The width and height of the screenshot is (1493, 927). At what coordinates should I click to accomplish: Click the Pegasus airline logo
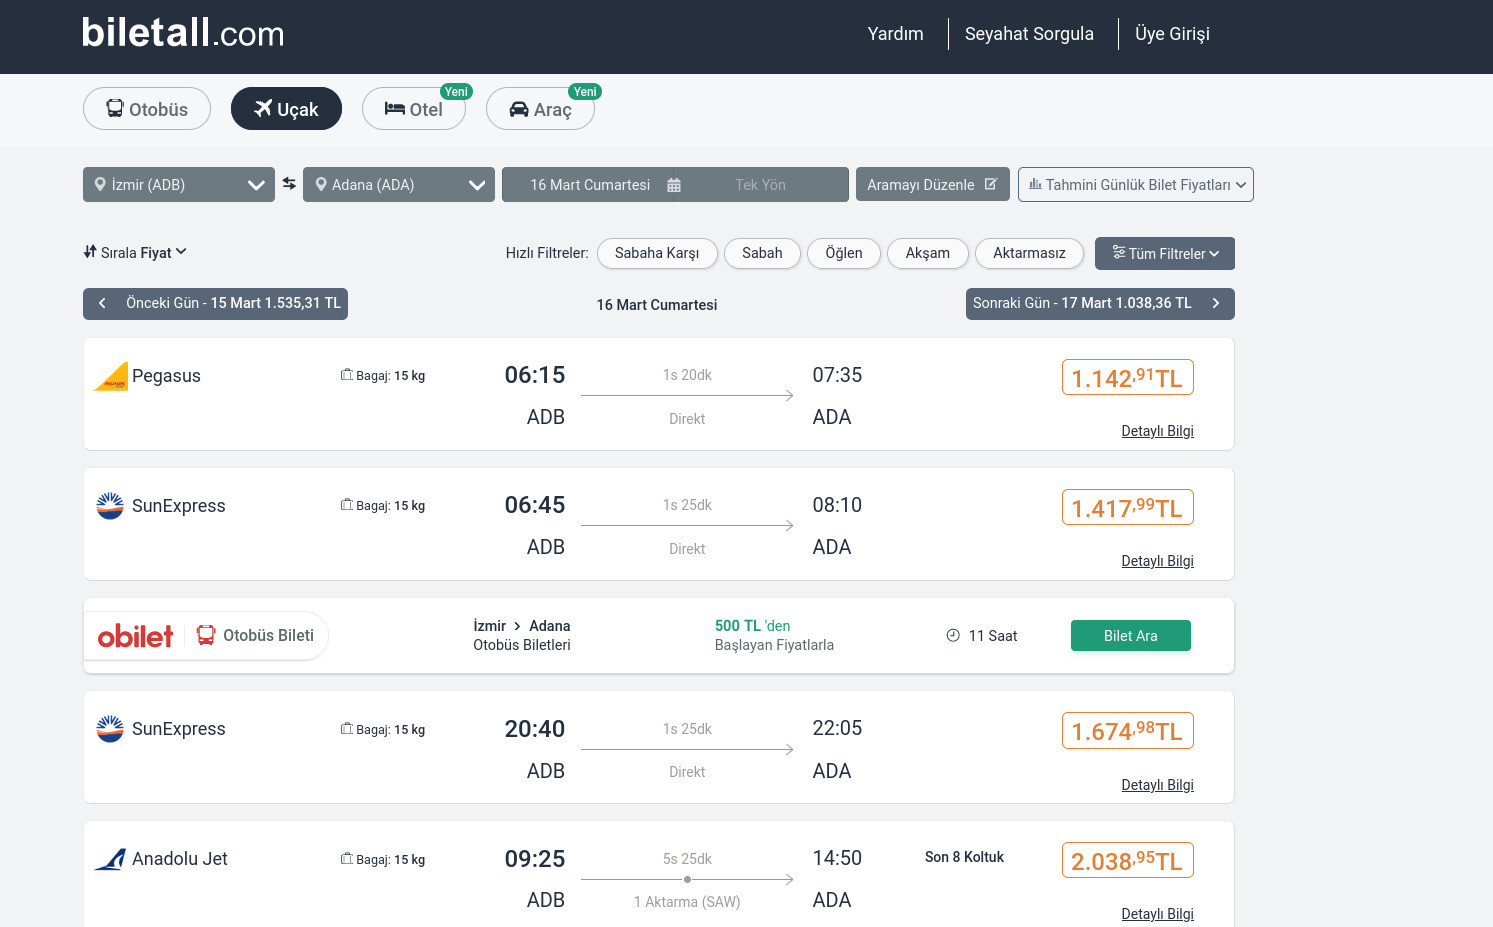tap(111, 376)
